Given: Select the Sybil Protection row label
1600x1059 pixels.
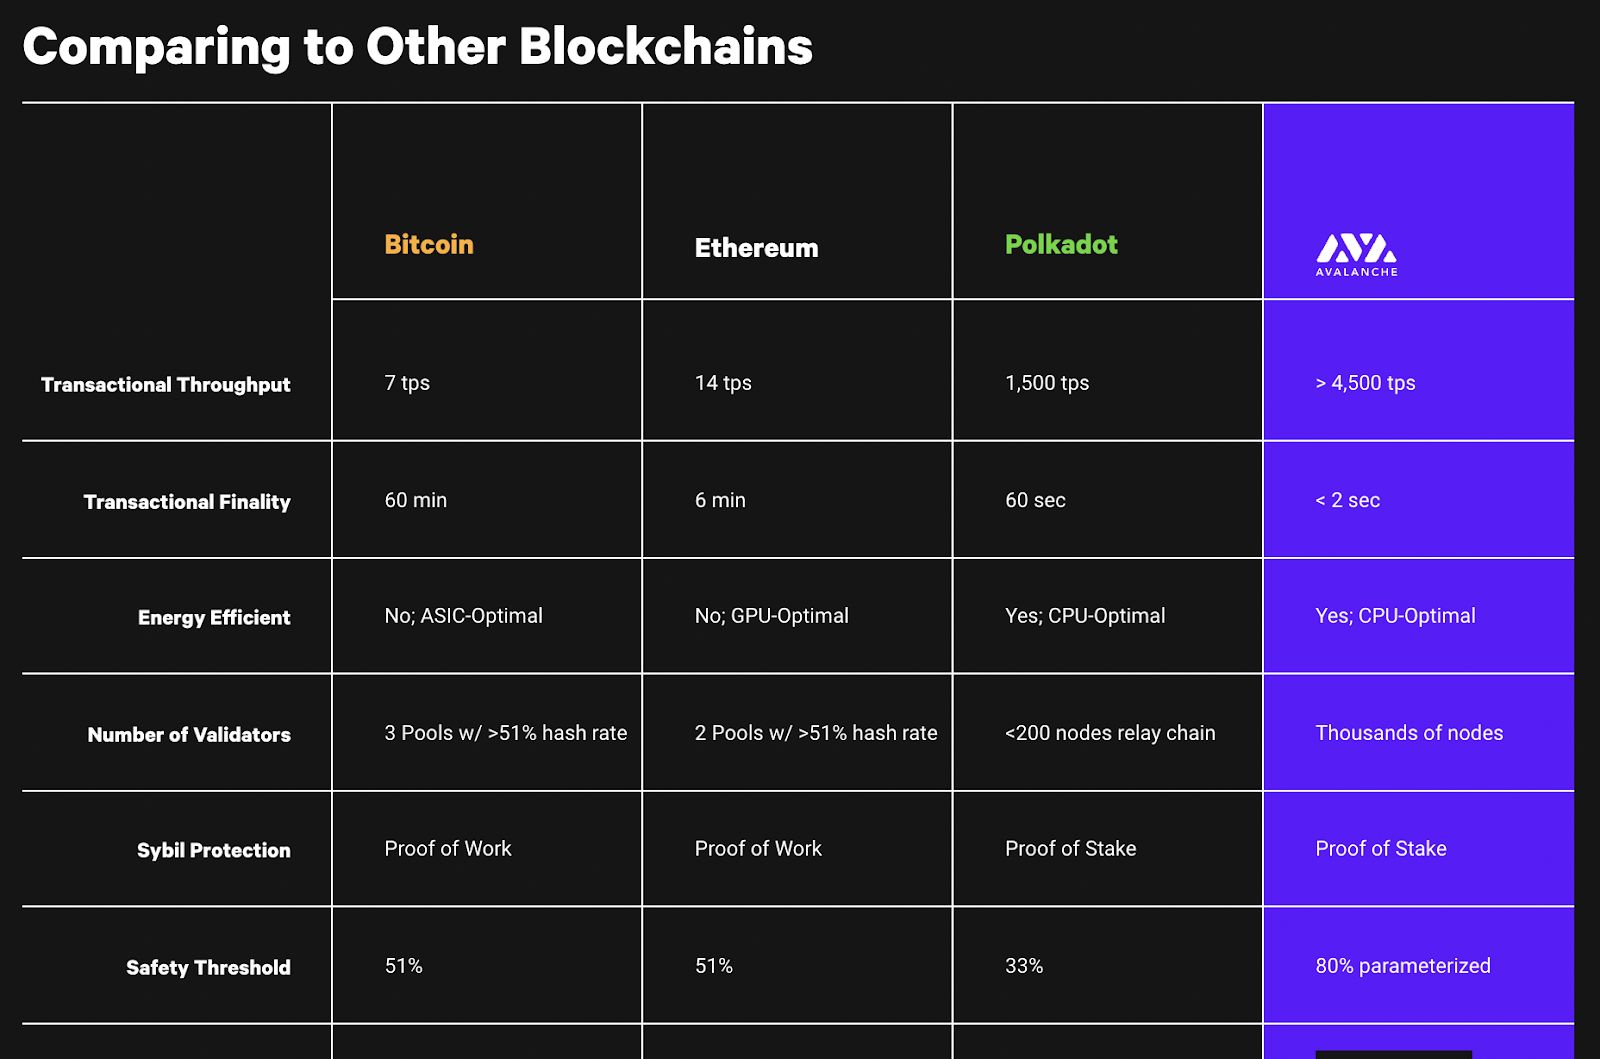Looking at the screenshot, I should point(214,851).
